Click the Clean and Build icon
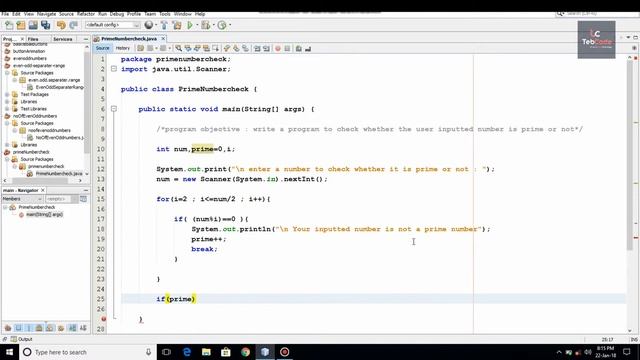The image size is (640, 360). pos(177,25)
